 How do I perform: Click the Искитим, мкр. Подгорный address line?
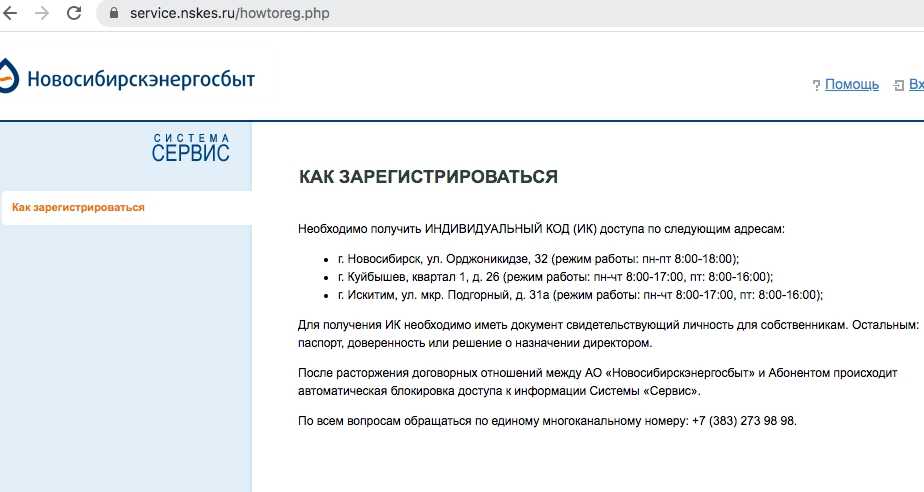580,294
